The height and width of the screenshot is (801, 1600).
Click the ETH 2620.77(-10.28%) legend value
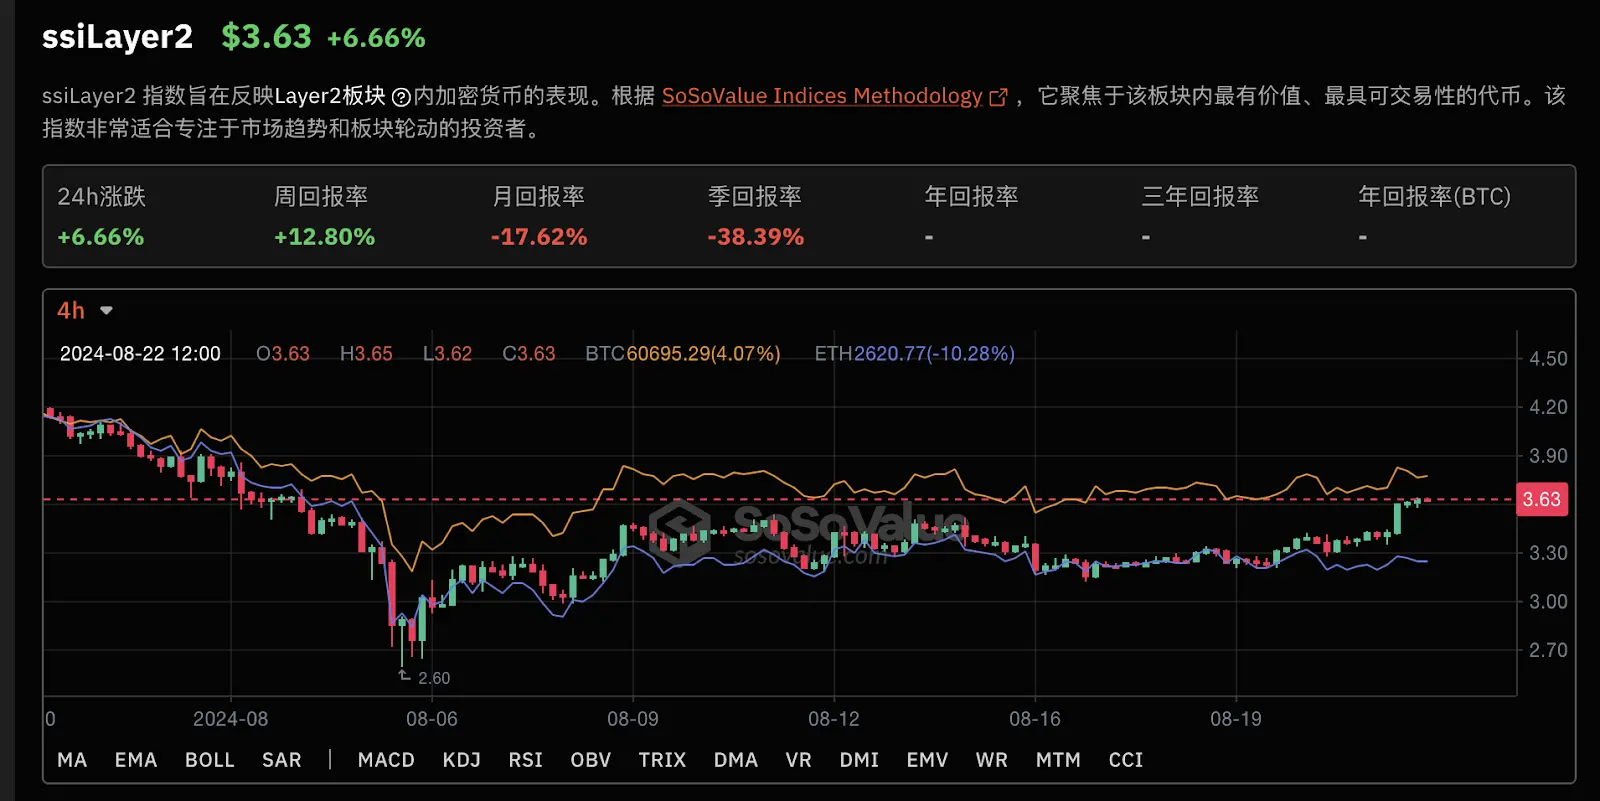point(914,354)
